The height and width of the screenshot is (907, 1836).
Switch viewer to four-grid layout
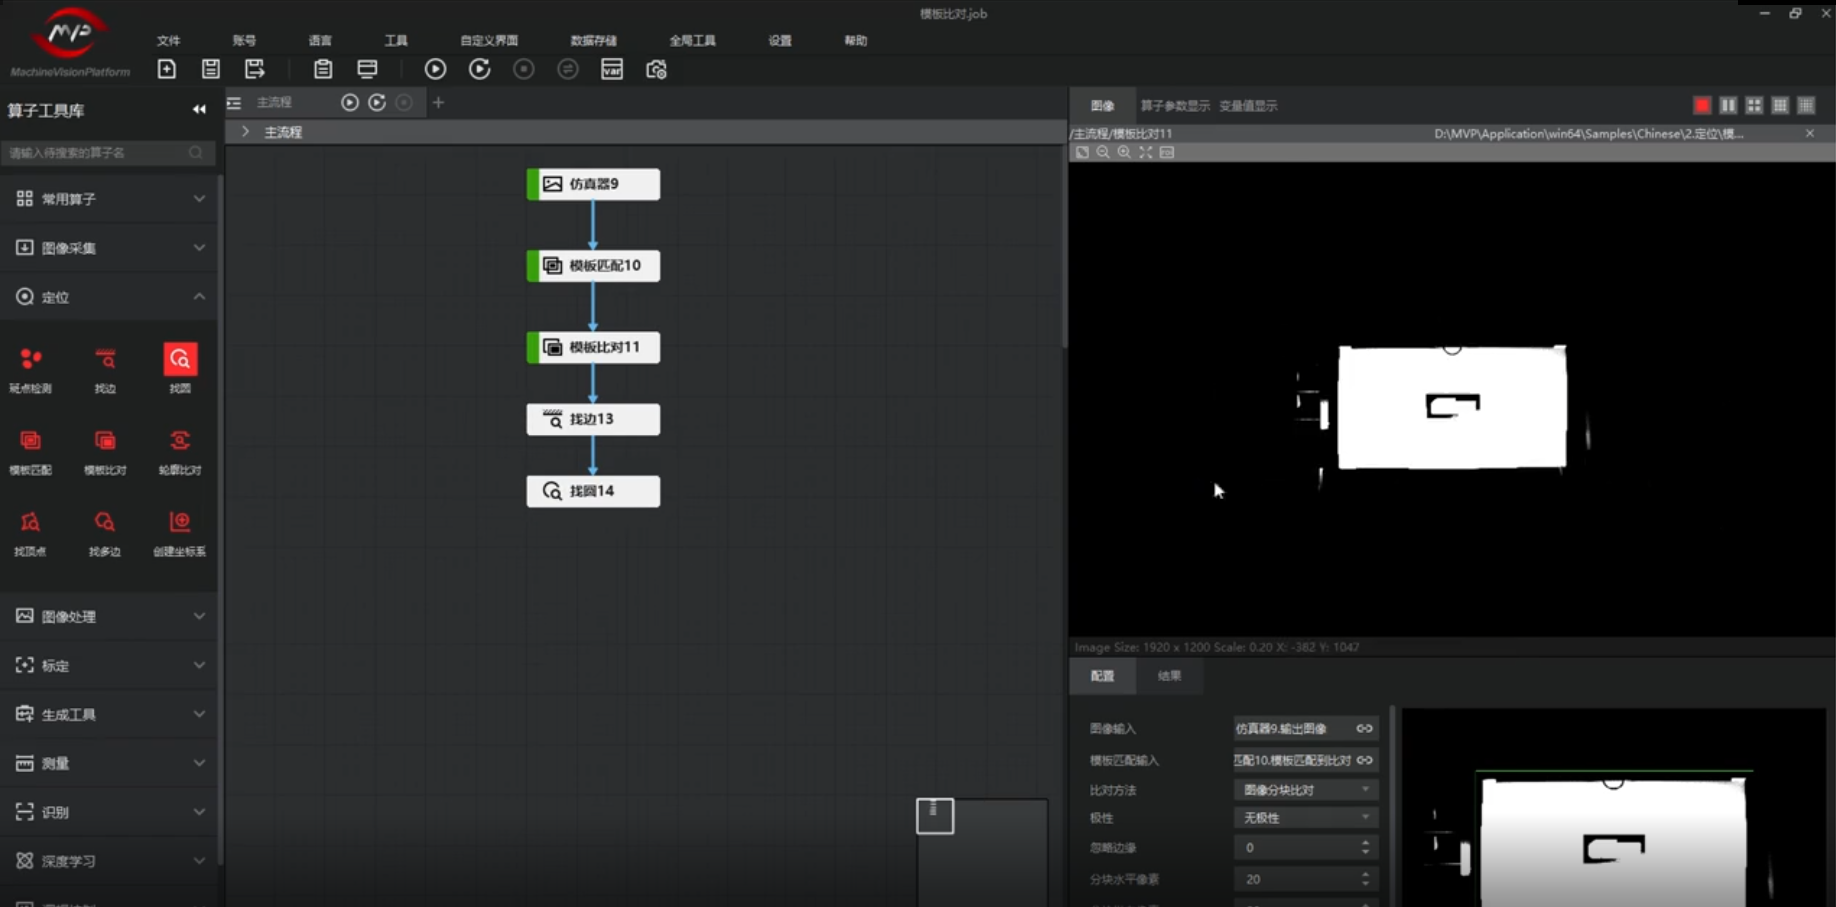(x=1754, y=105)
